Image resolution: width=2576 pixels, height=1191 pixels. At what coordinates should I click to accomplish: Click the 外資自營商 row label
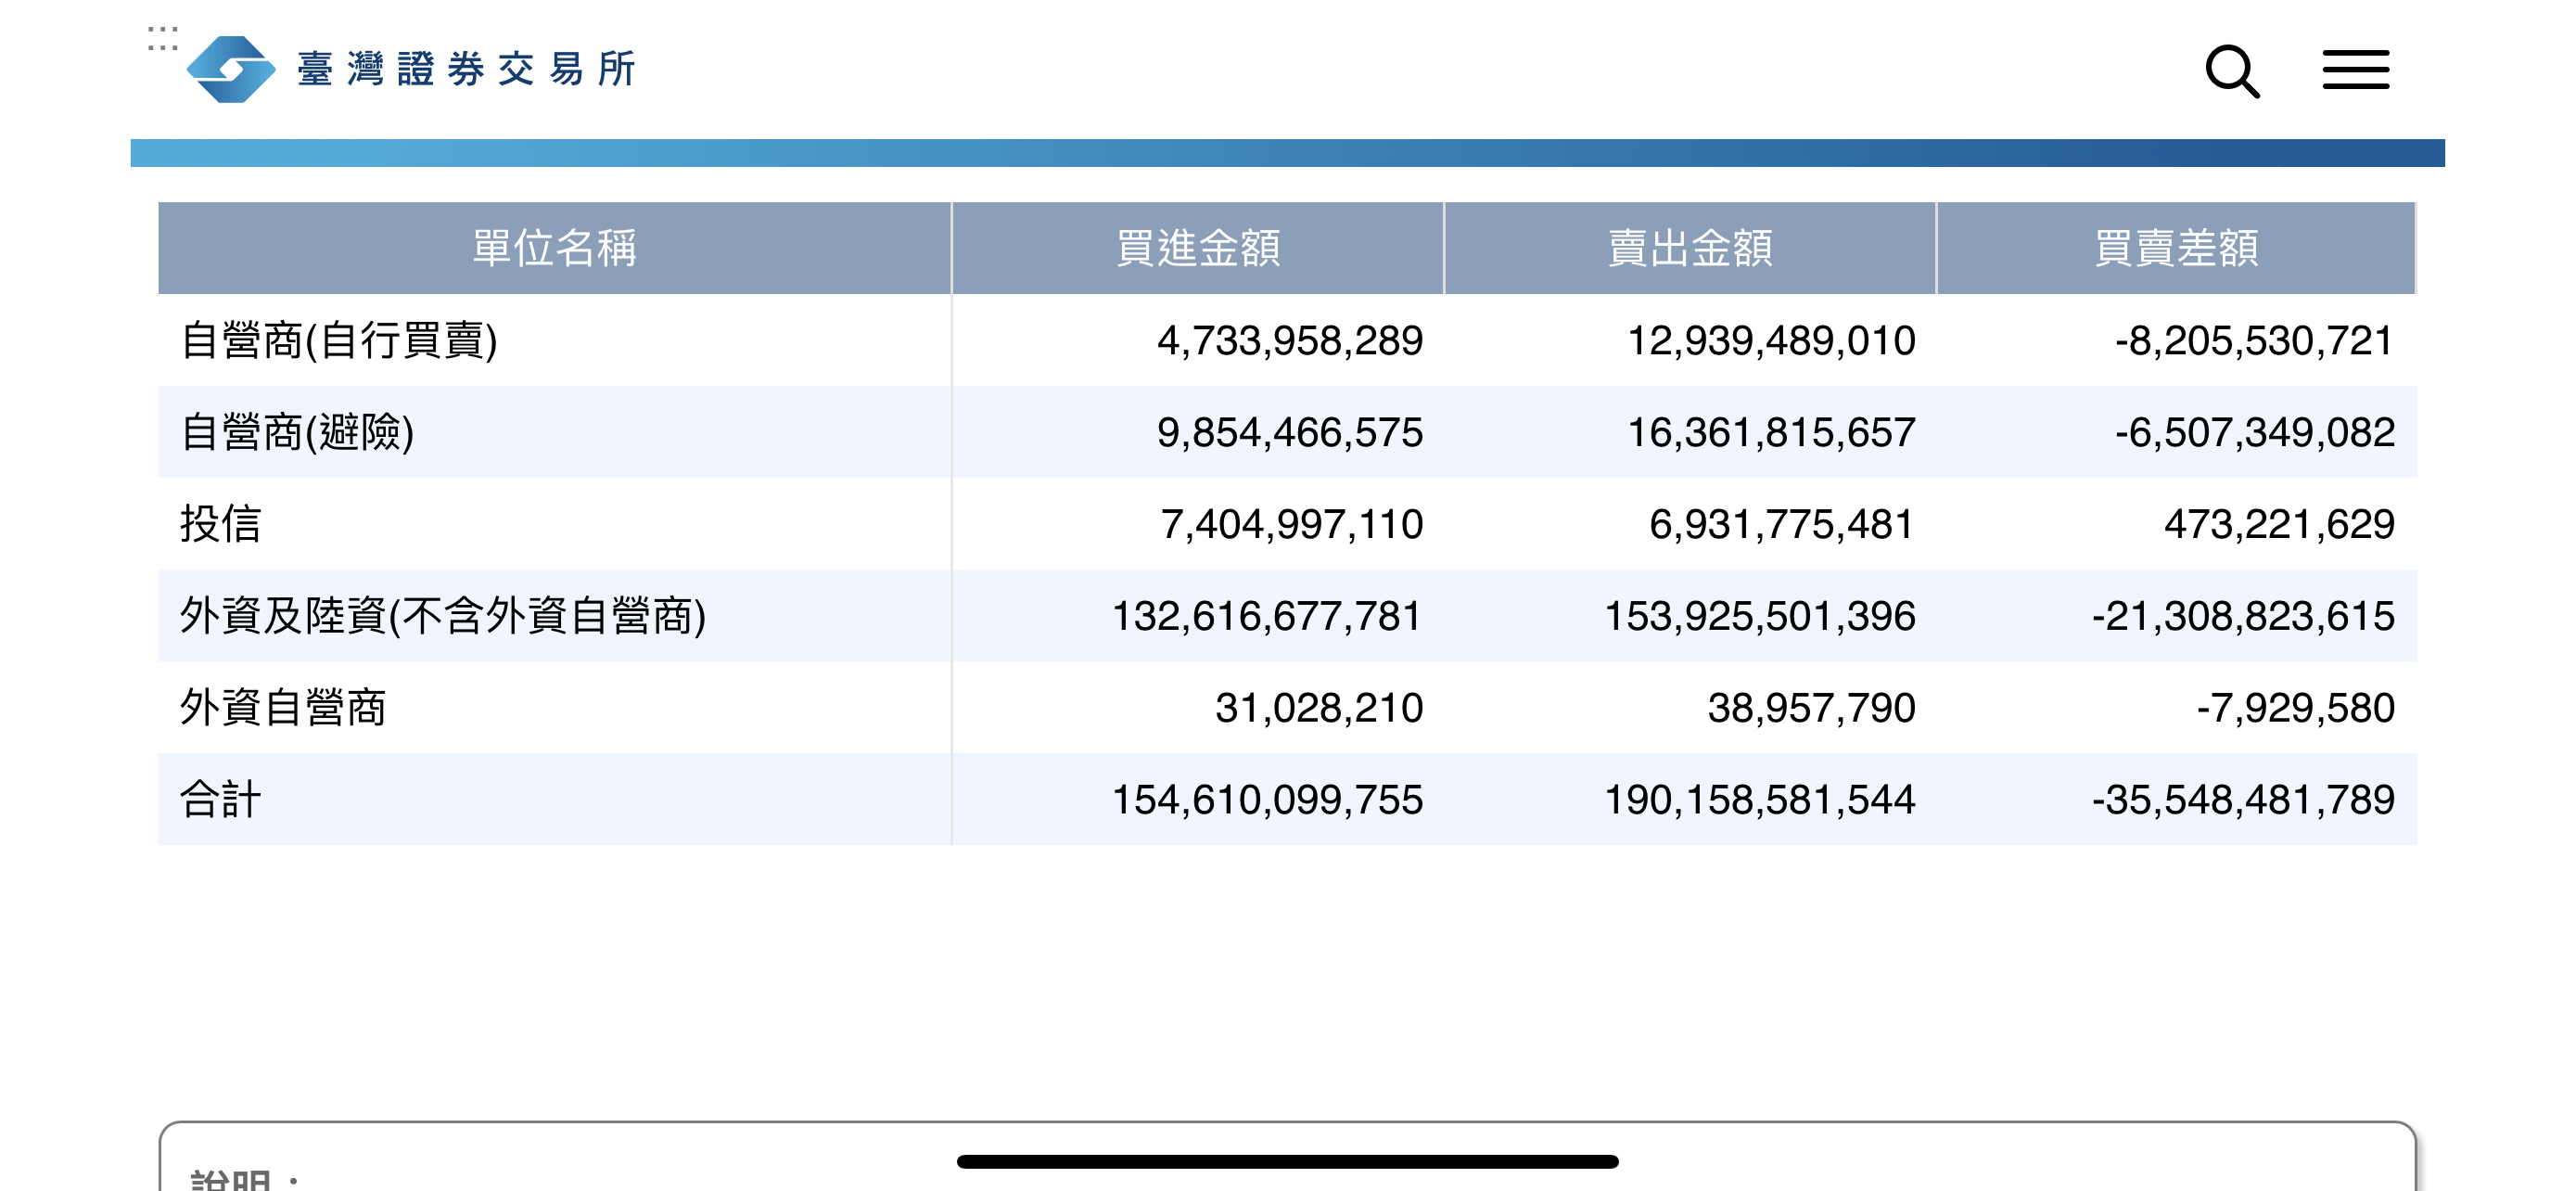point(283,708)
